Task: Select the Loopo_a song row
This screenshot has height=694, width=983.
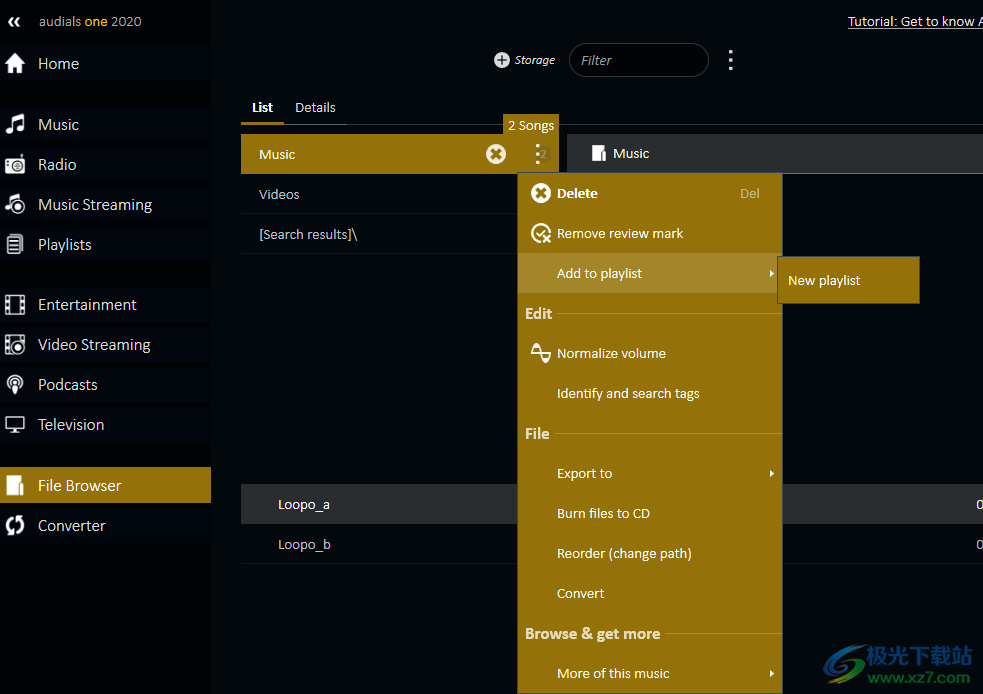Action: [x=379, y=504]
